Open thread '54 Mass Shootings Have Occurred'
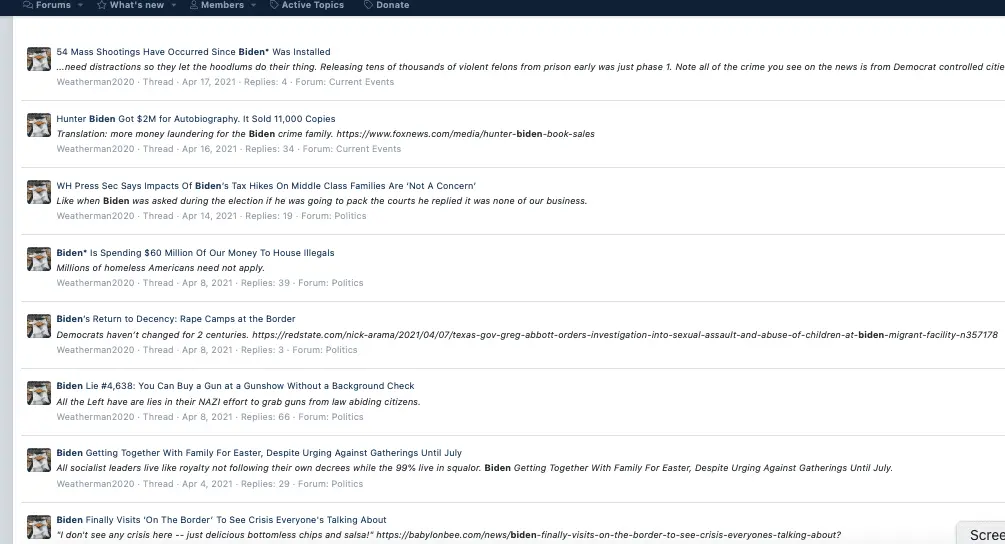1005x544 pixels. pos(193,52)
